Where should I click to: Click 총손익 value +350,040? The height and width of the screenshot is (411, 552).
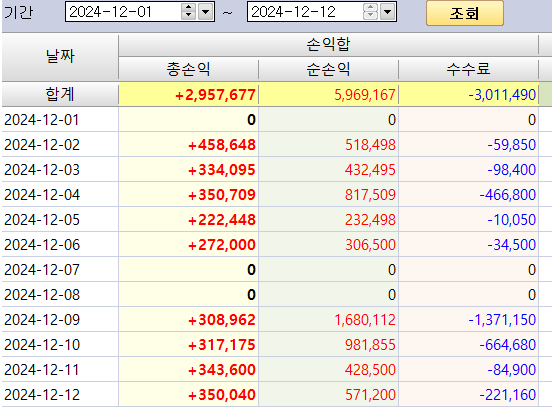(222, 395)
